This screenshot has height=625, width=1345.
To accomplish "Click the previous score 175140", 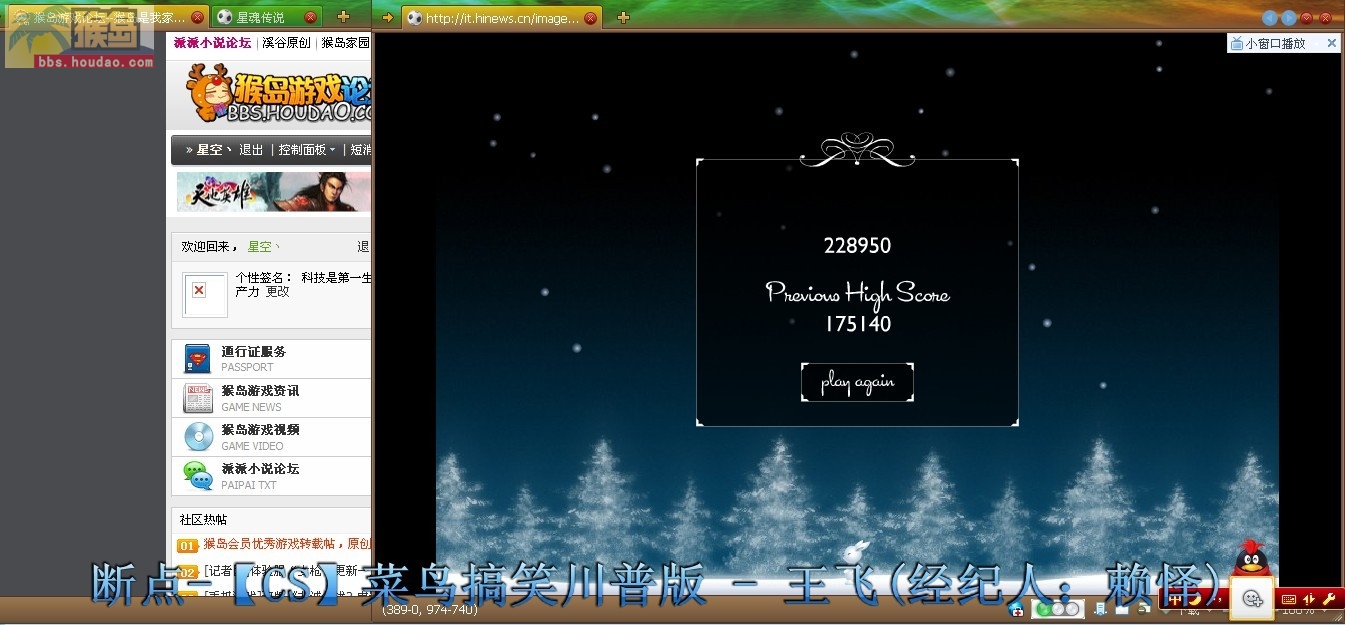I will point(857,324).
